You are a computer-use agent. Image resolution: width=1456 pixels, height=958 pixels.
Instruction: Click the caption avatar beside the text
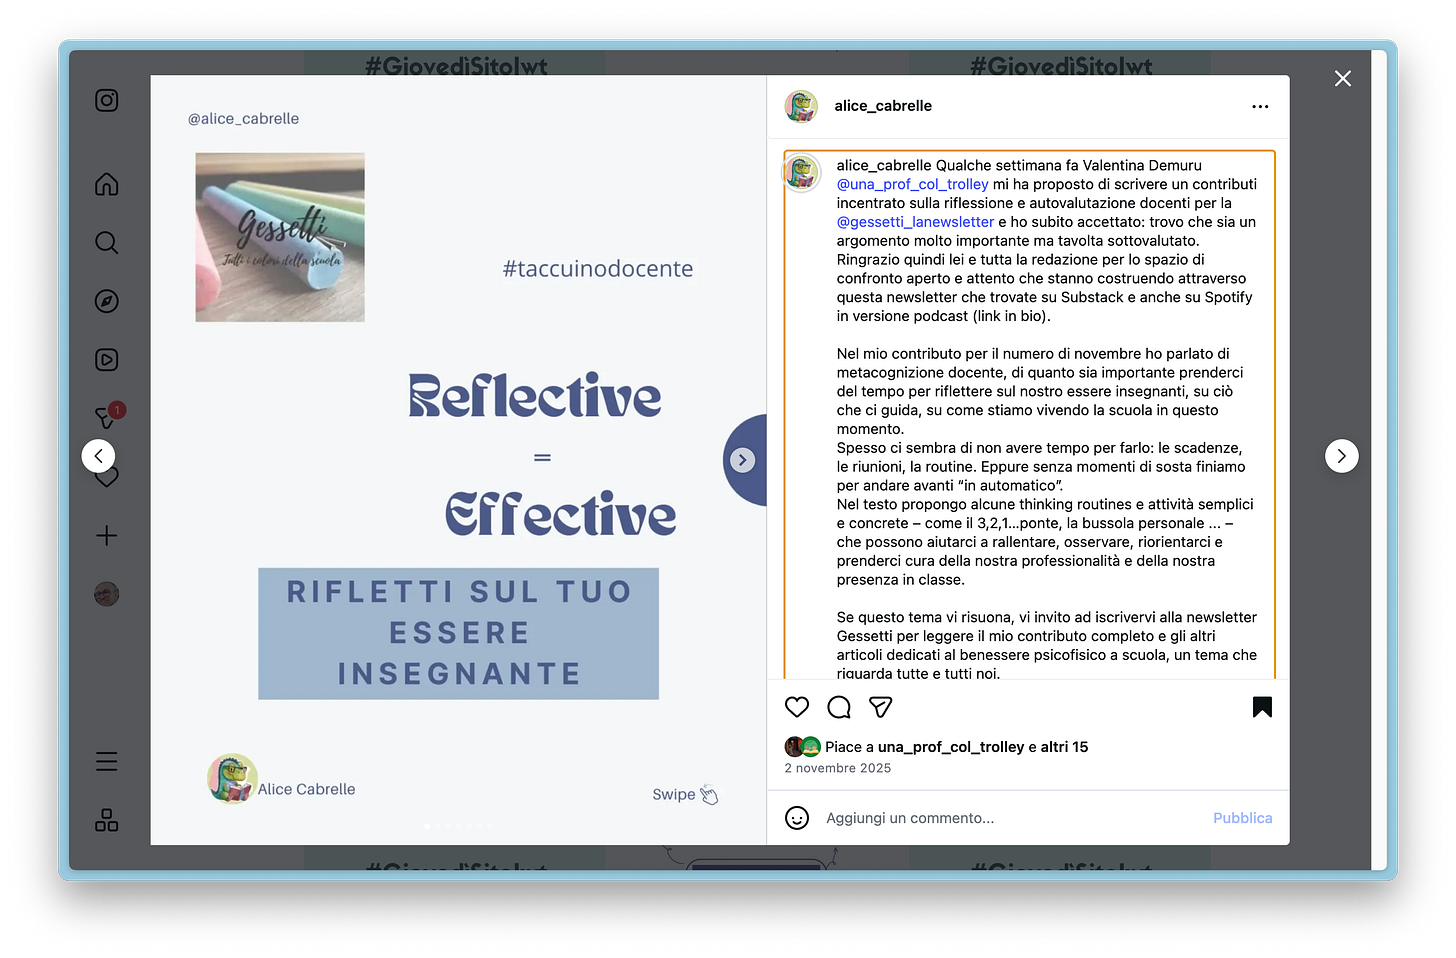(x=801, y=172)
